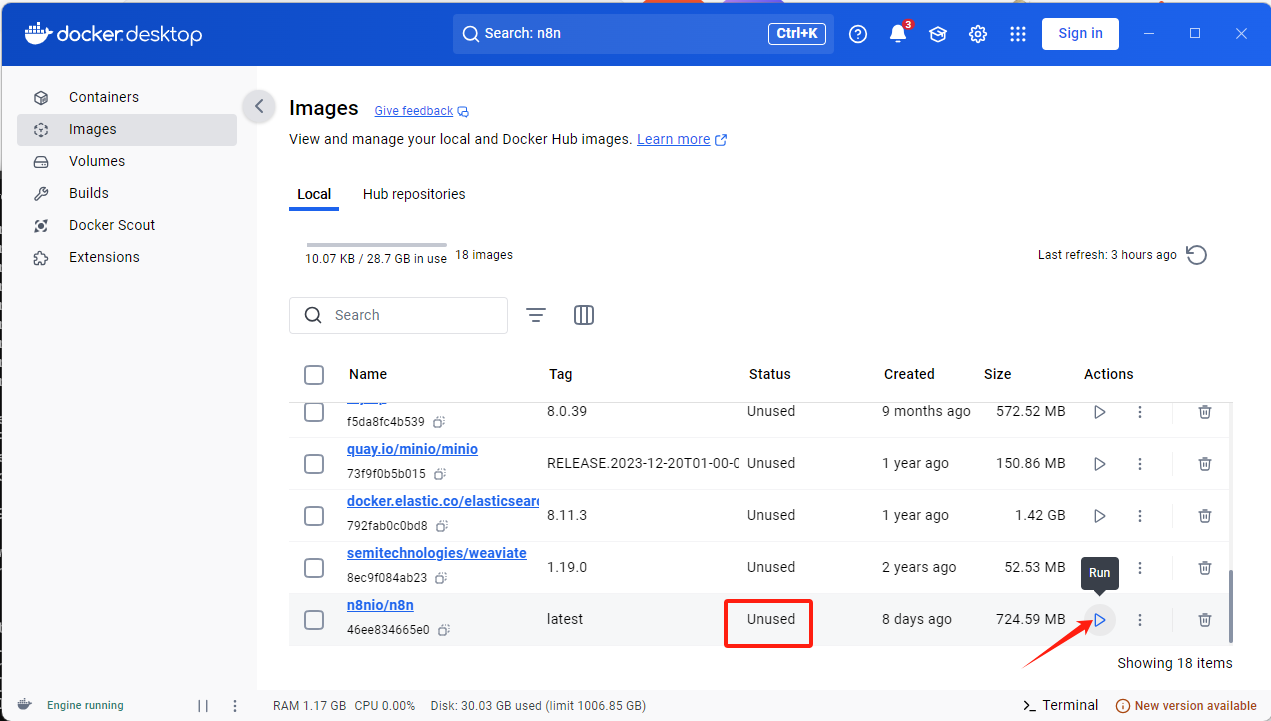Copy the image ID f5da8fc4b539
Screen dimensions: 1271x721
pyautogui.click(x=439, y=422)
